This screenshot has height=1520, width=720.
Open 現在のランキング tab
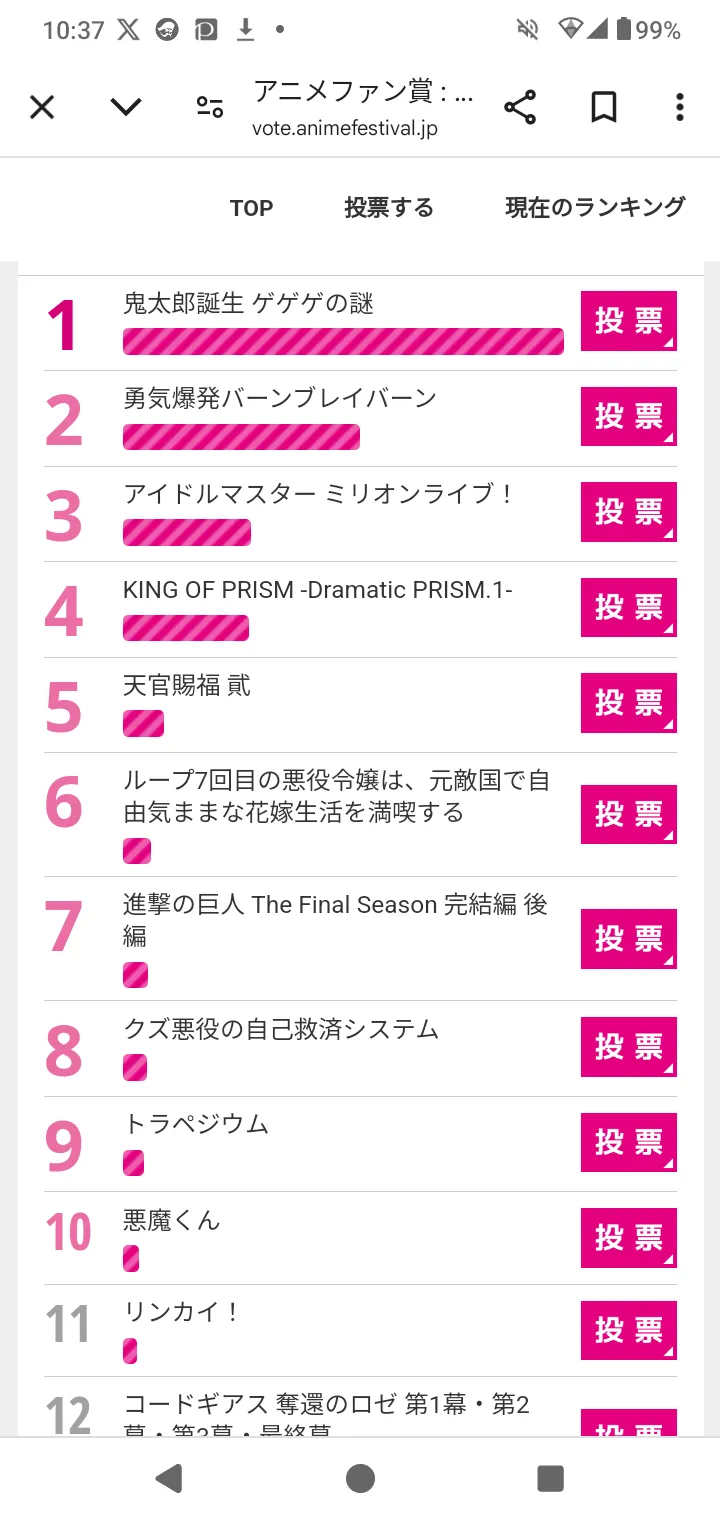coord(595,207)
